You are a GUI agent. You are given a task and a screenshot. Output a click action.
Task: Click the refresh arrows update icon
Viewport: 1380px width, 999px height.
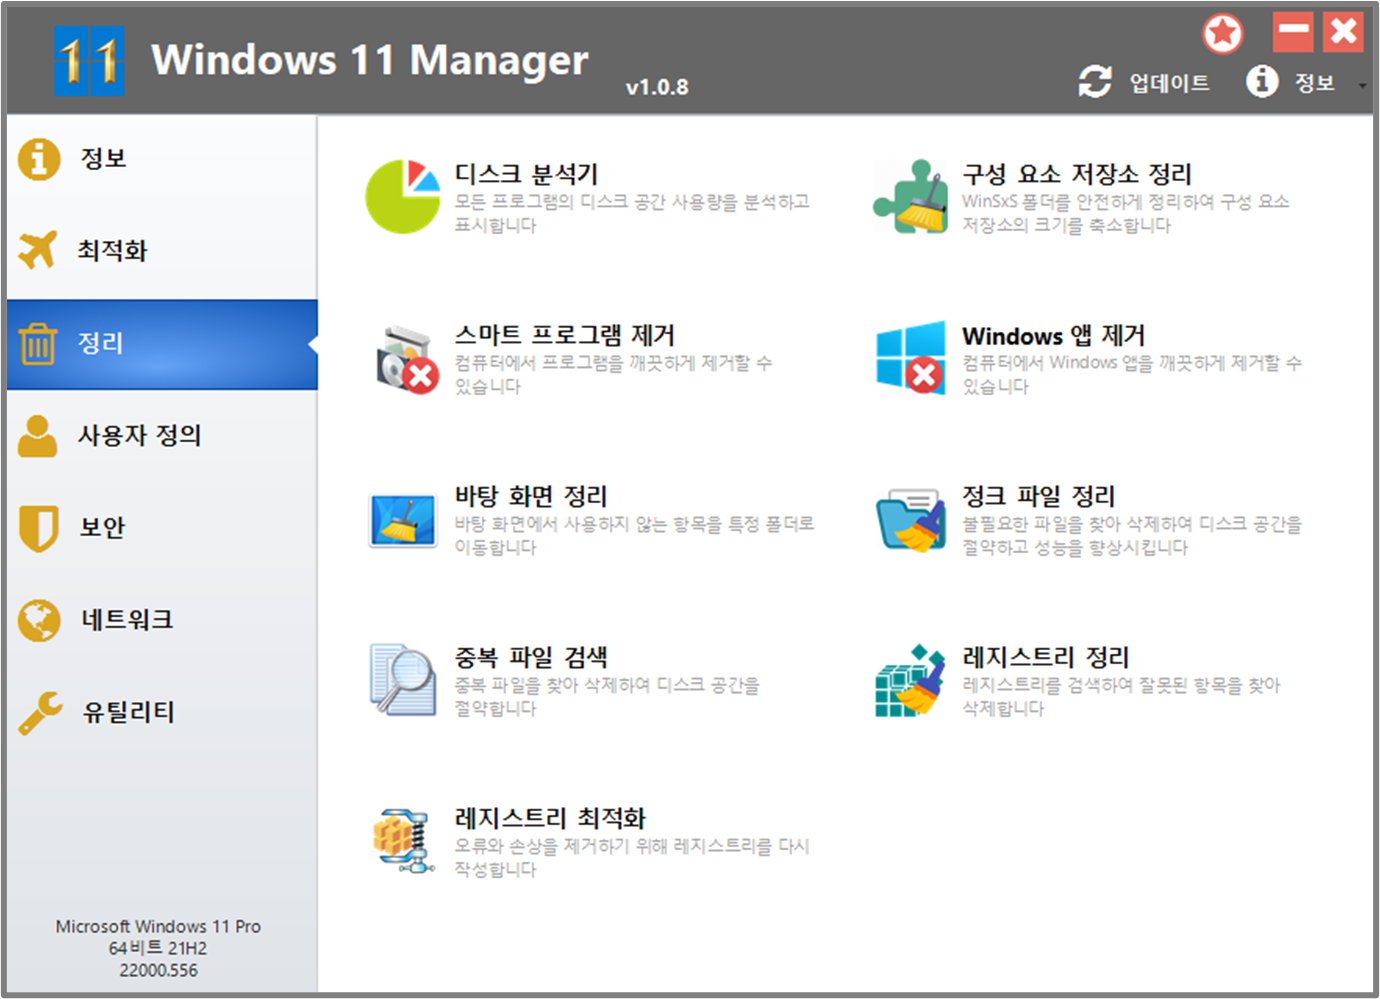(1095, 81)
